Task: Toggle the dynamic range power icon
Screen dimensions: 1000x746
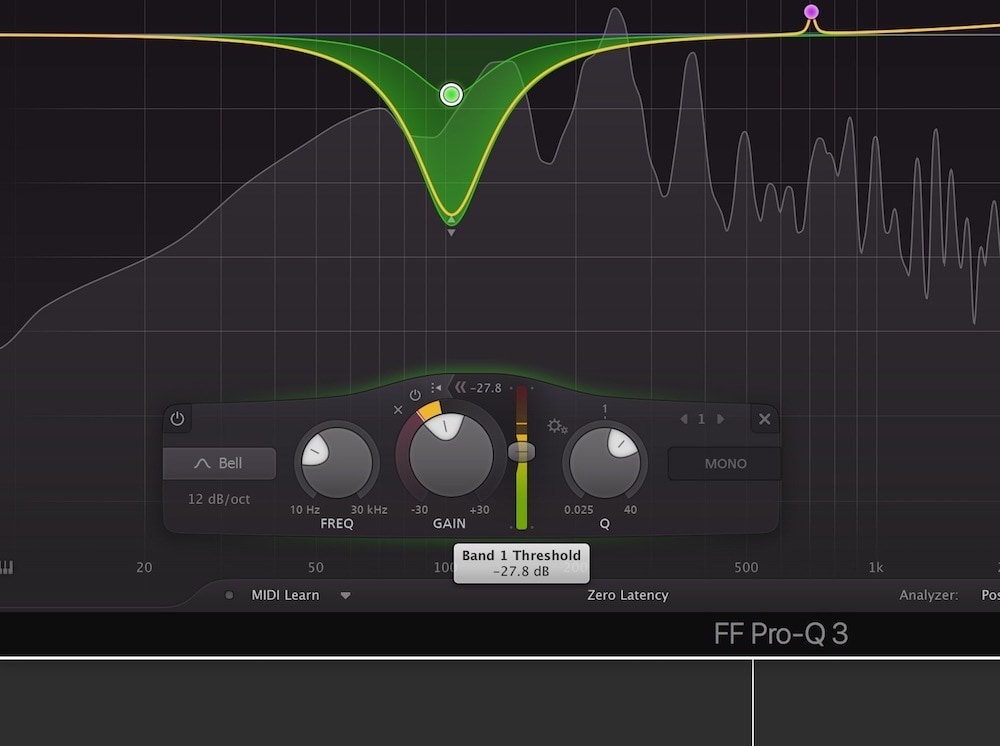Action: pos(415,395)
